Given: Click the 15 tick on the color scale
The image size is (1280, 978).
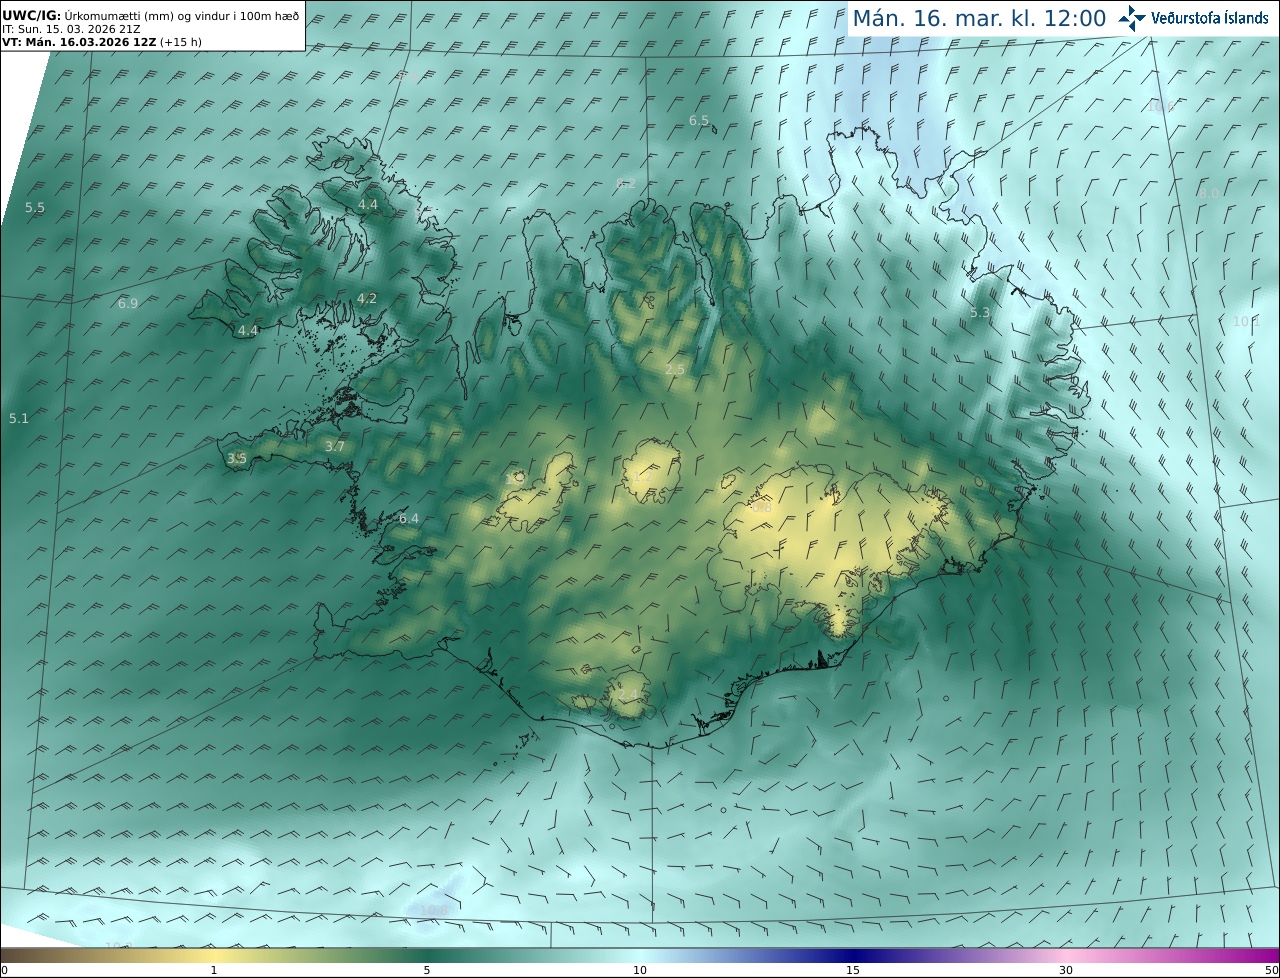Looking at the screenshot, I should click(853, 970).
